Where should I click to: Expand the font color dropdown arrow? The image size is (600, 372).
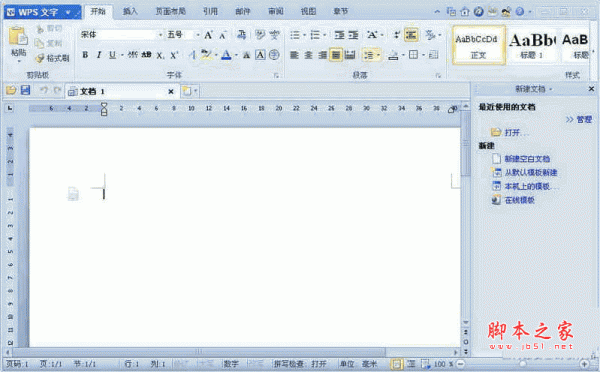(236, 55)
